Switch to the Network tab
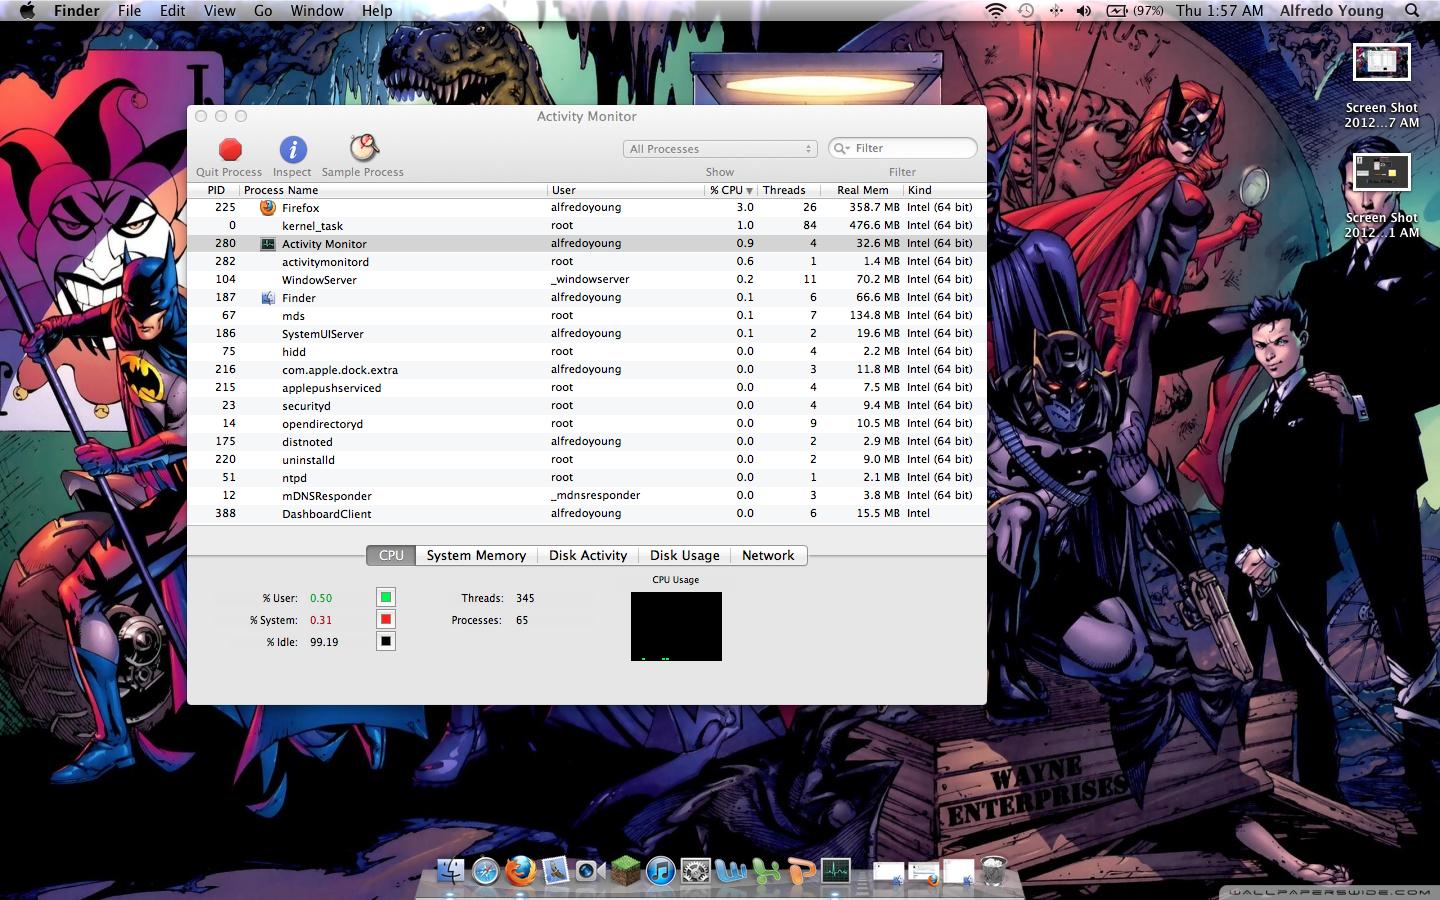Image resolution: width=1440 pixels, height=900 pixels. (x=768, y=555)
